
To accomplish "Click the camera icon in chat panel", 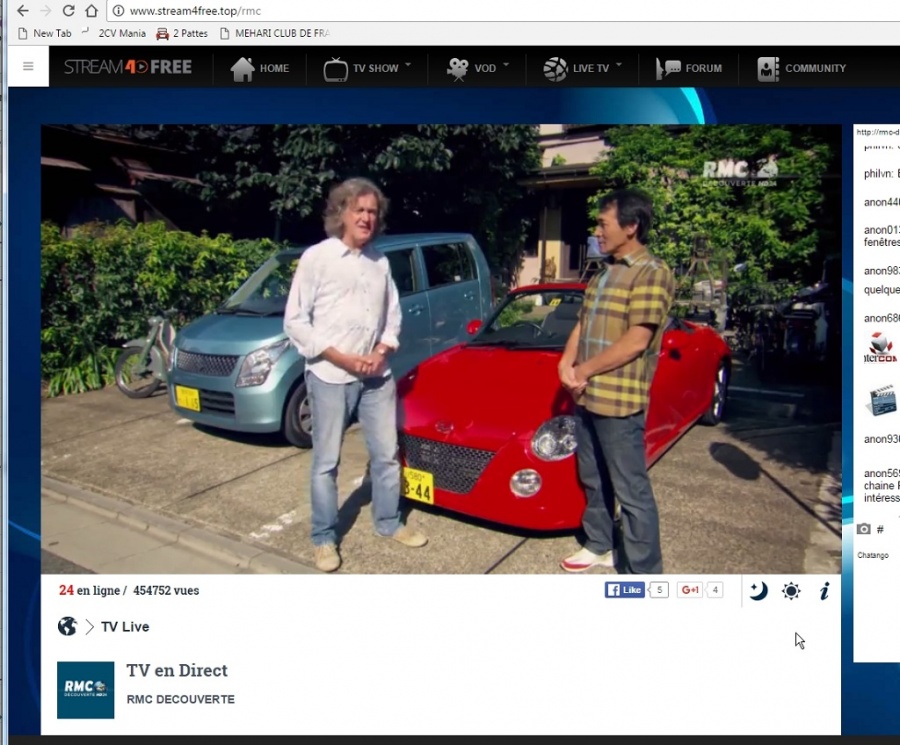I will (x=863, y=529).
